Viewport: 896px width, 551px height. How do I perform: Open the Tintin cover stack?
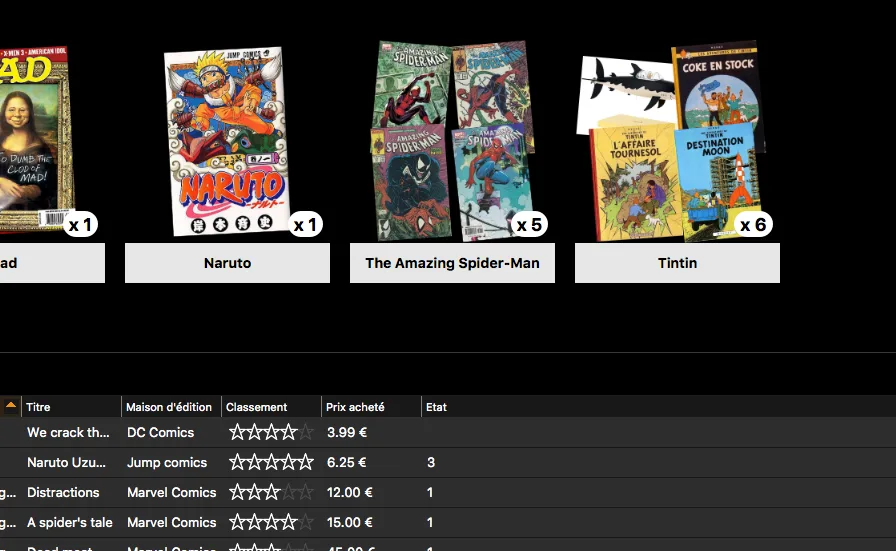click(x=670, y=140)
